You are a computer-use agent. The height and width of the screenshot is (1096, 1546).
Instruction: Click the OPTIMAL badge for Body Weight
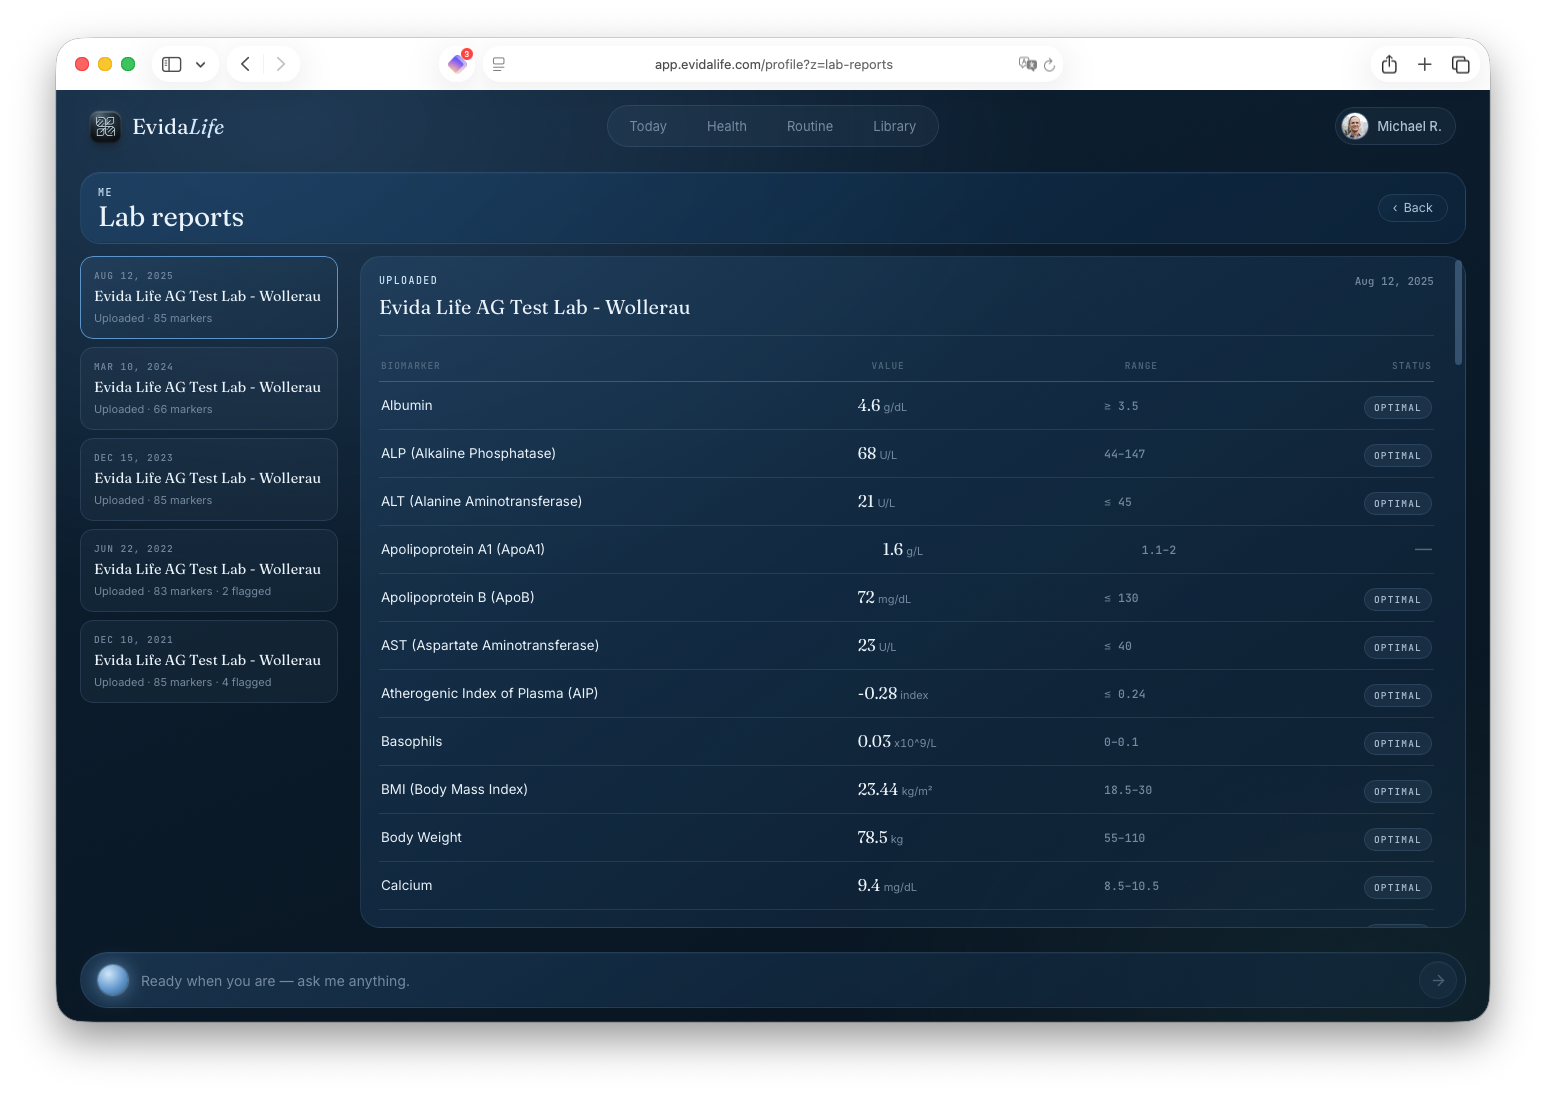(1397, 839)
